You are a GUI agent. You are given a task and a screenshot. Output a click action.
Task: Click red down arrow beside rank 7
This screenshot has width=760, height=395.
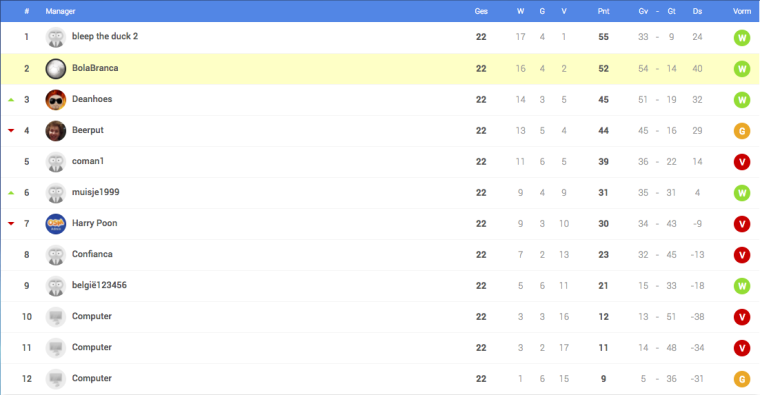[x=11, y=223]
